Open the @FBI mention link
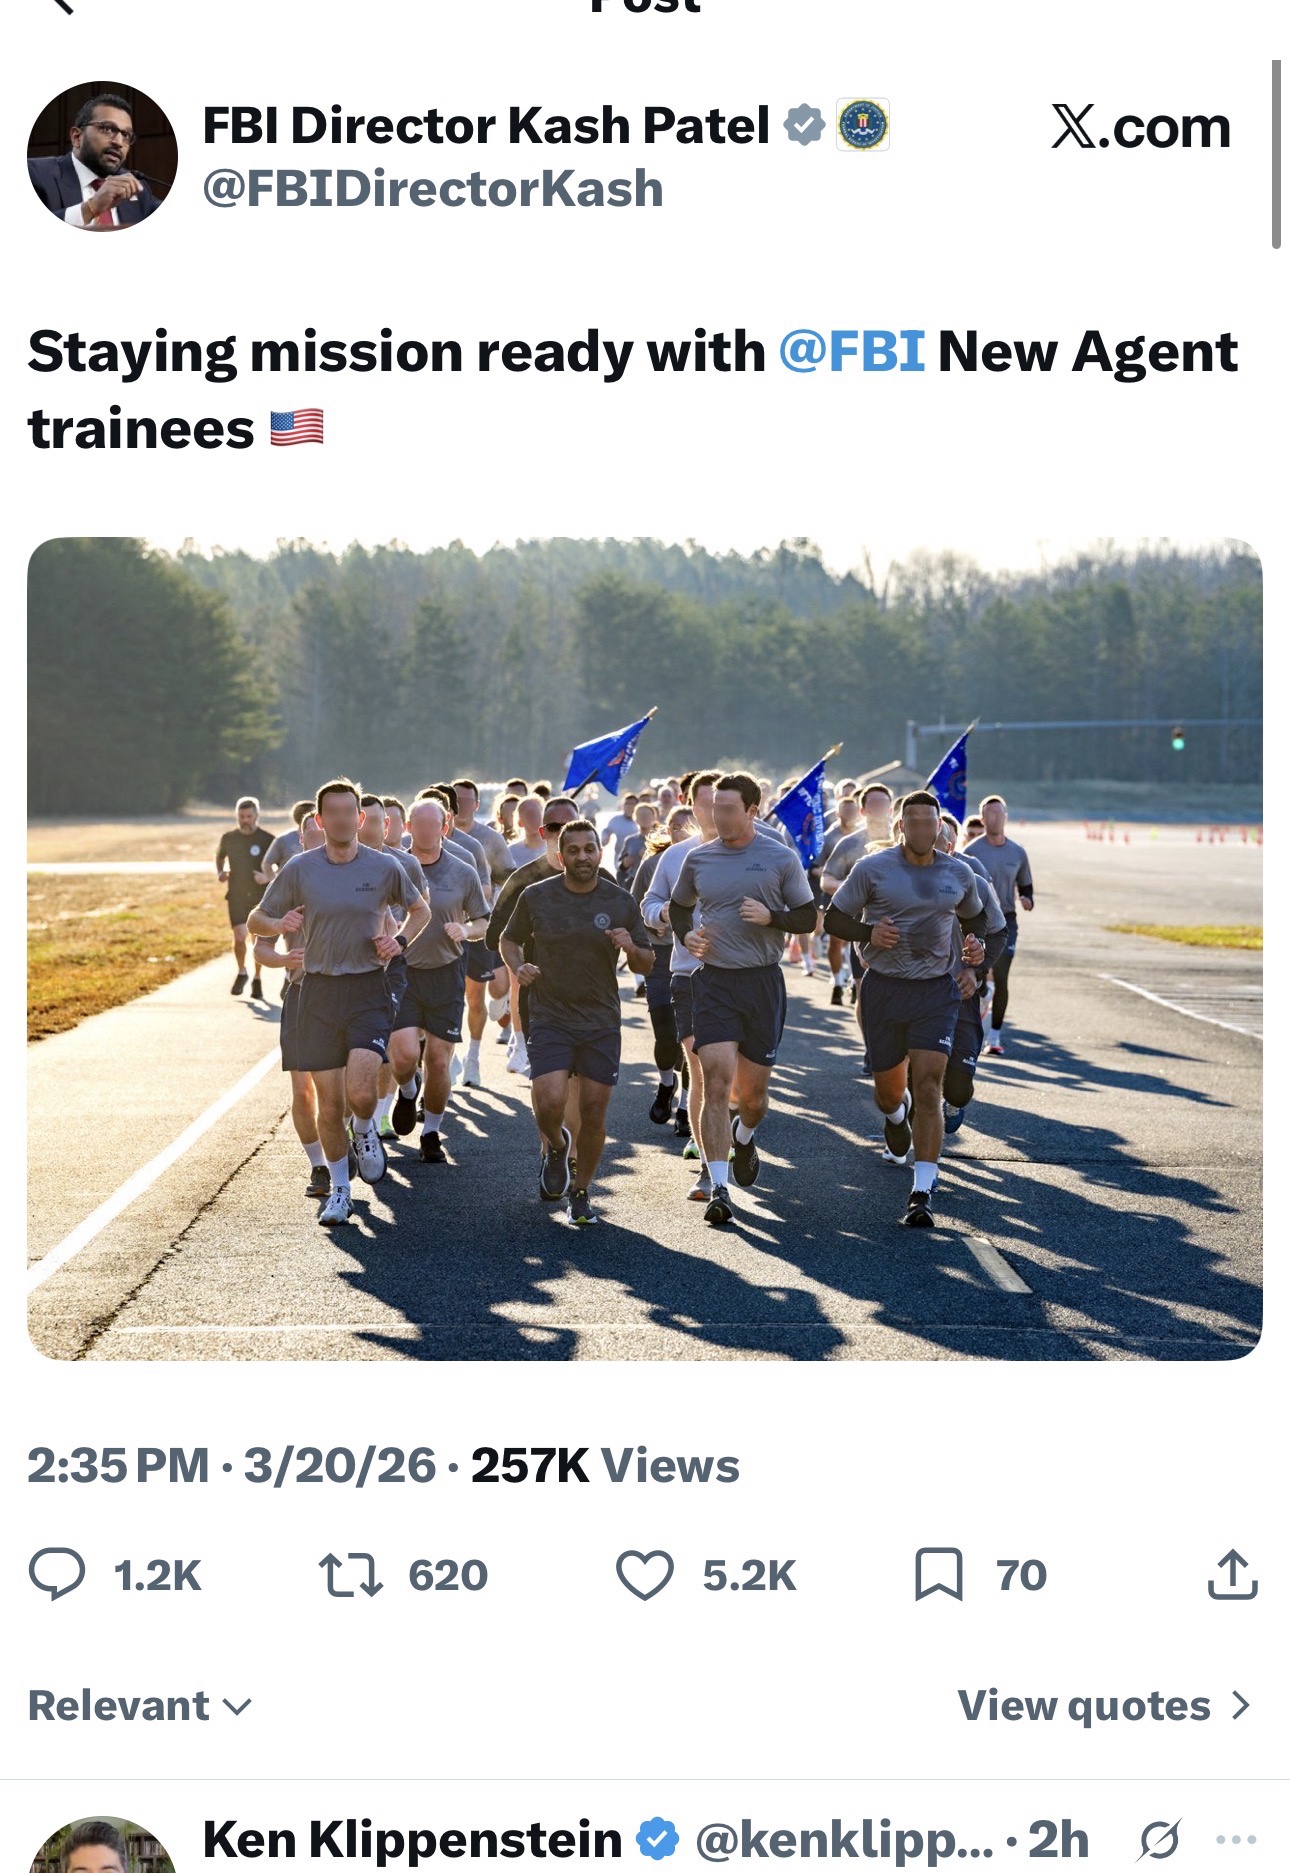 (851, 352)
